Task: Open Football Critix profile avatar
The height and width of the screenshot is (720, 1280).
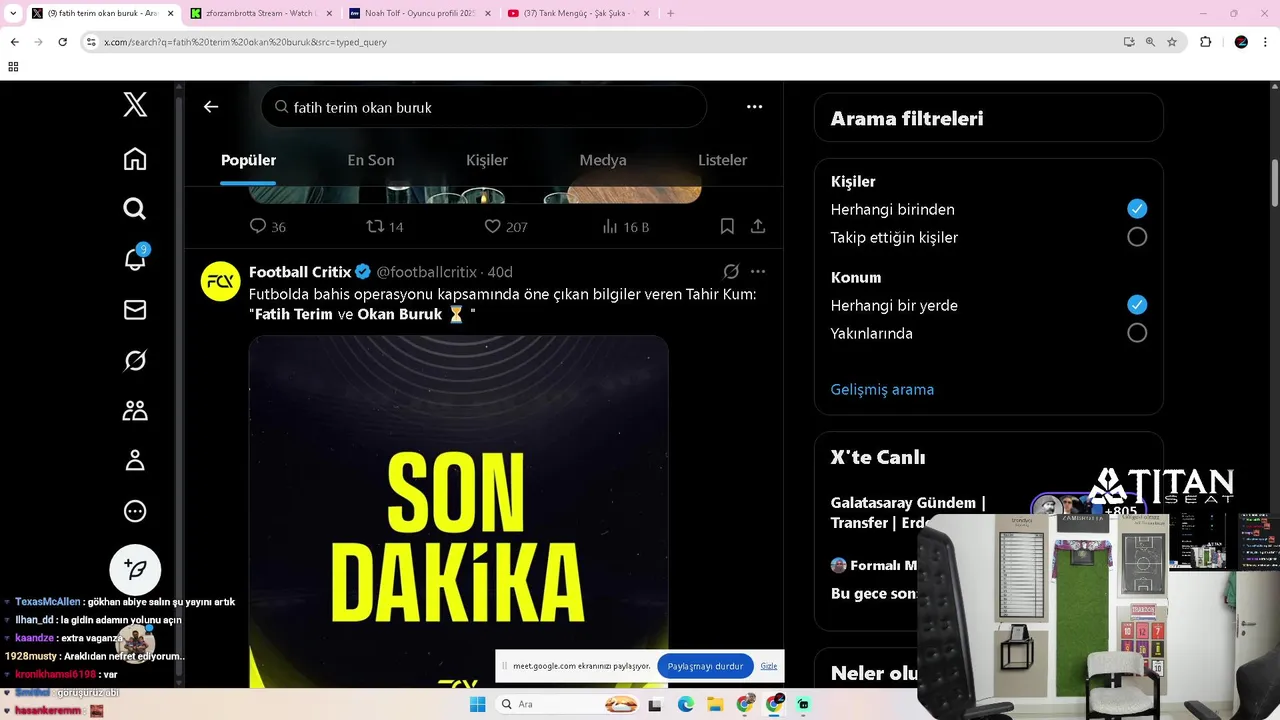Action: (x=221, y=282)
